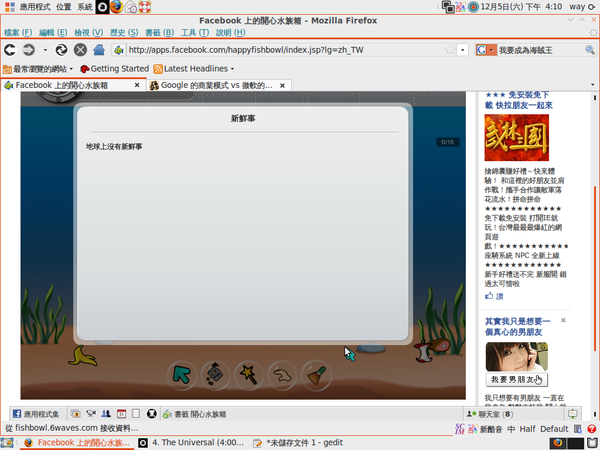
Task: Click the girl photo ad thumbnail
Action: (517, 357)
